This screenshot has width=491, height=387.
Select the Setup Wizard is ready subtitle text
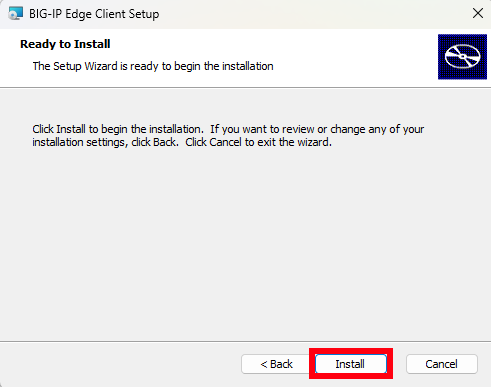point(153,66)
